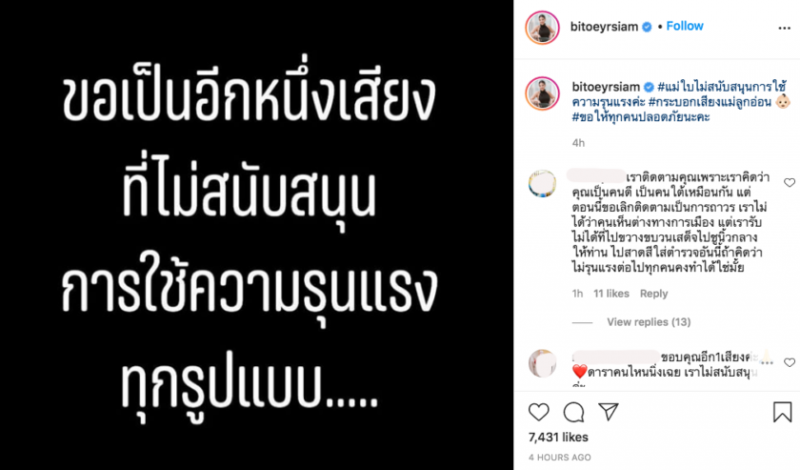Open the second commenter's avatar
Viewport: 800px width, 470px height.
pyautogui.click(x=542, y=363)
